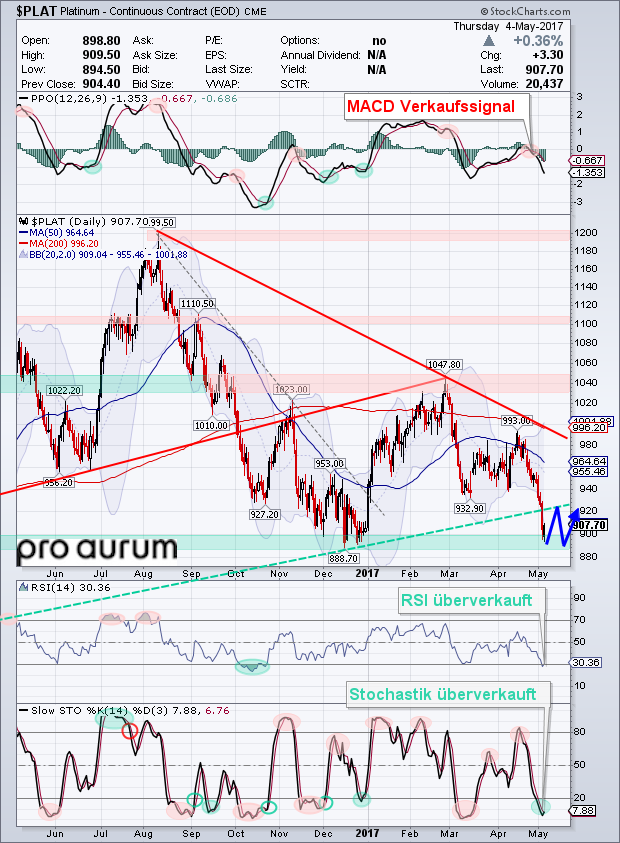Click the 1047.80 price peak label
The height and width of the screenshot is (843, 620).
point(444,365)
